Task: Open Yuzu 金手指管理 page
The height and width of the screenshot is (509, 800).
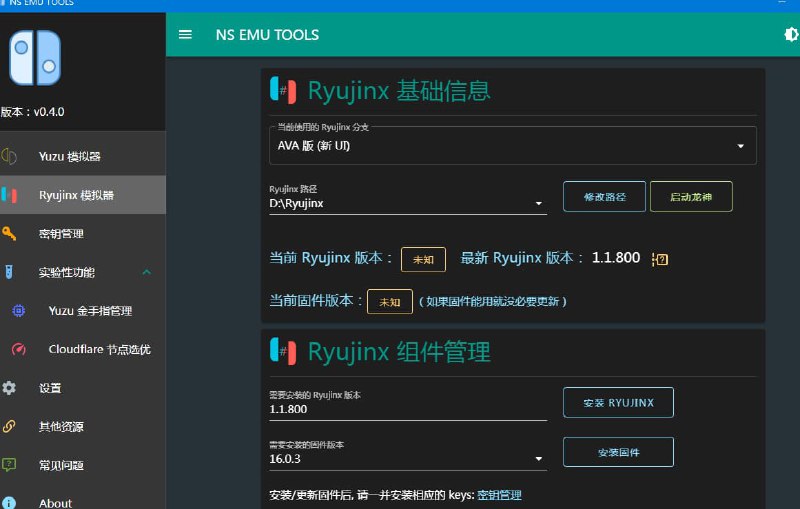Action: [83, 310]
